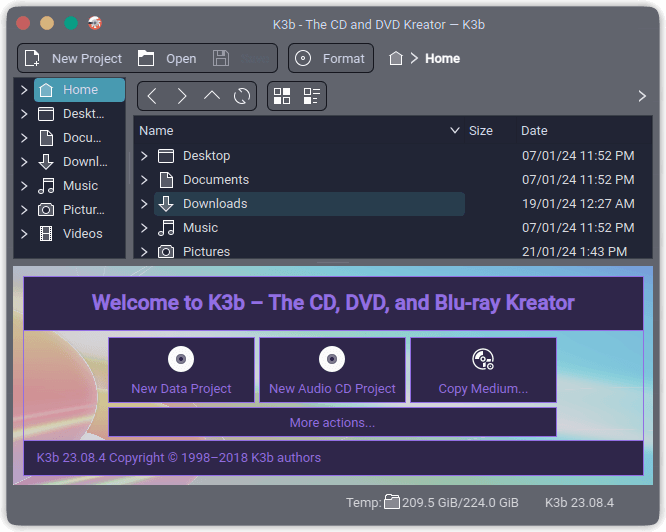The height and width of the screenshot is (532, 666).
Task: Select Desktop in the sidebar tree
Action: (x=79, y=114)
